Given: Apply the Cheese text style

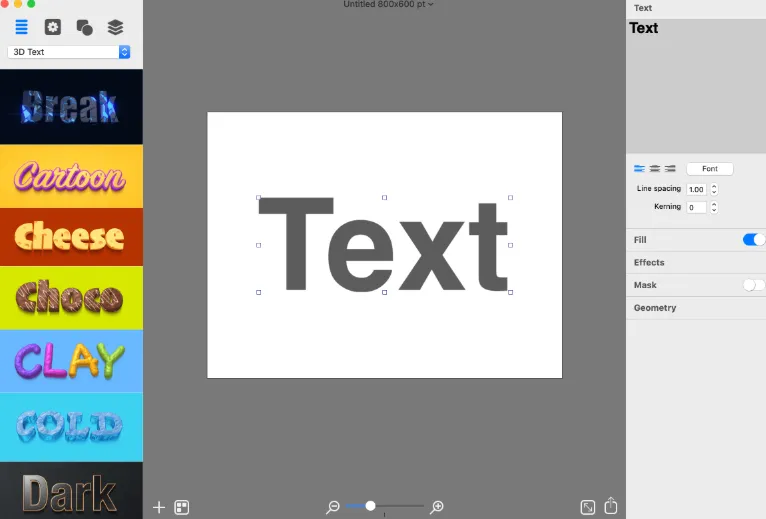Looking at the screenshot, I should (x=71, y=237).
